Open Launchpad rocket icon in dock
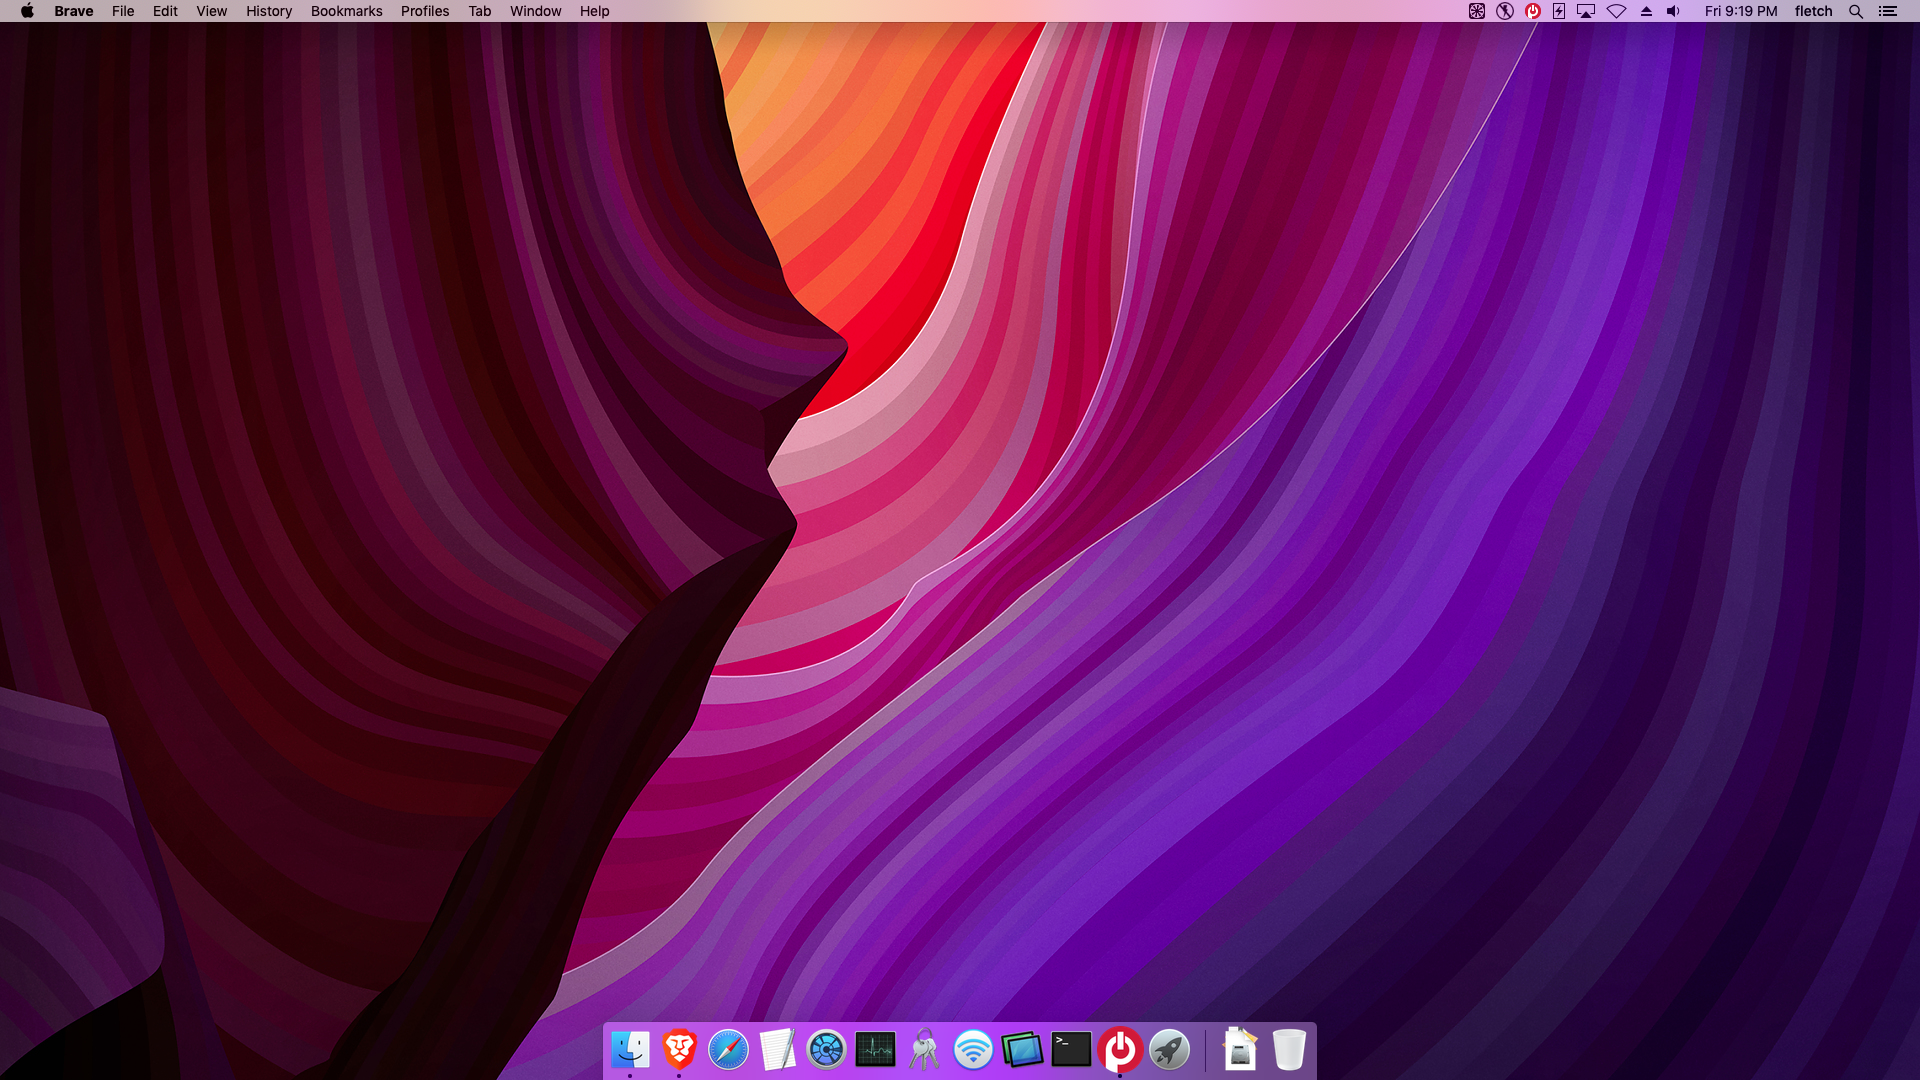The image size is (1920, 1080). [x=1169, y=1049]
